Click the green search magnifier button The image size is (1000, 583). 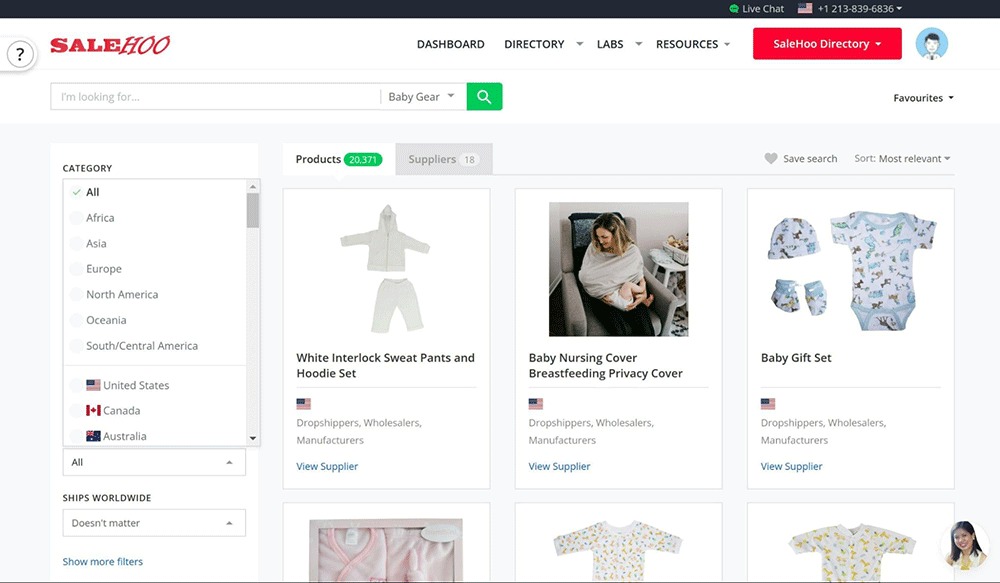pyautogui.click(x=484, y=97)
